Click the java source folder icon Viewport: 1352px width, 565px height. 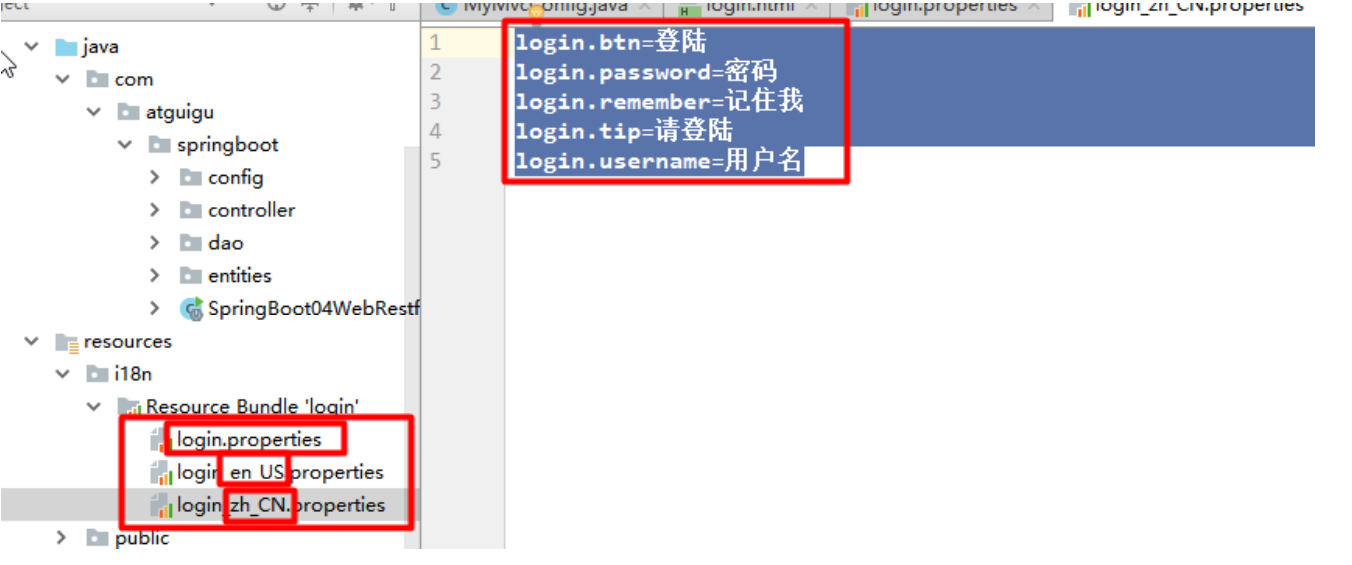click(x=66, y=47)
